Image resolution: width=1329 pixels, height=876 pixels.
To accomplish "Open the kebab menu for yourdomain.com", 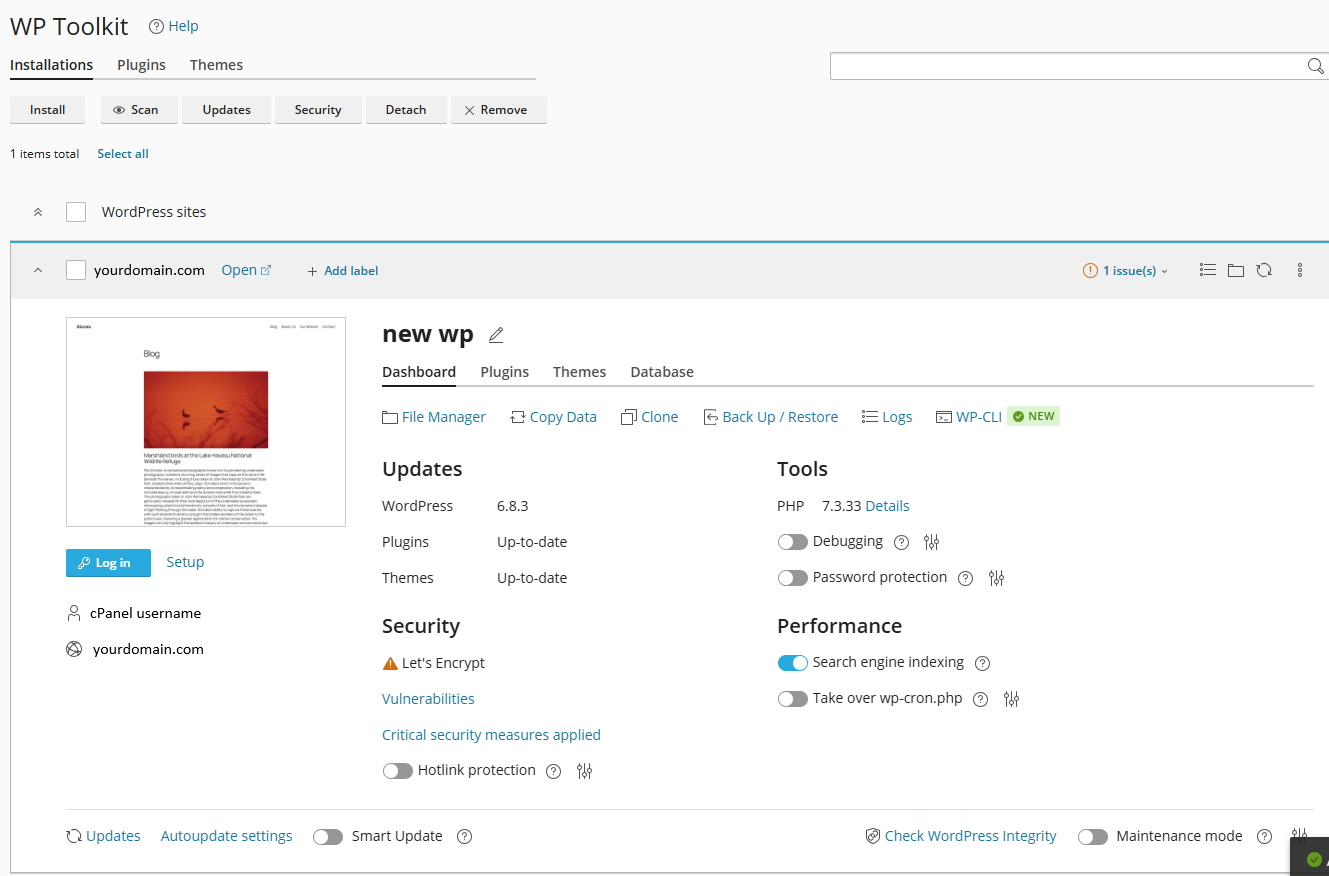I will tap(1300, 270).
